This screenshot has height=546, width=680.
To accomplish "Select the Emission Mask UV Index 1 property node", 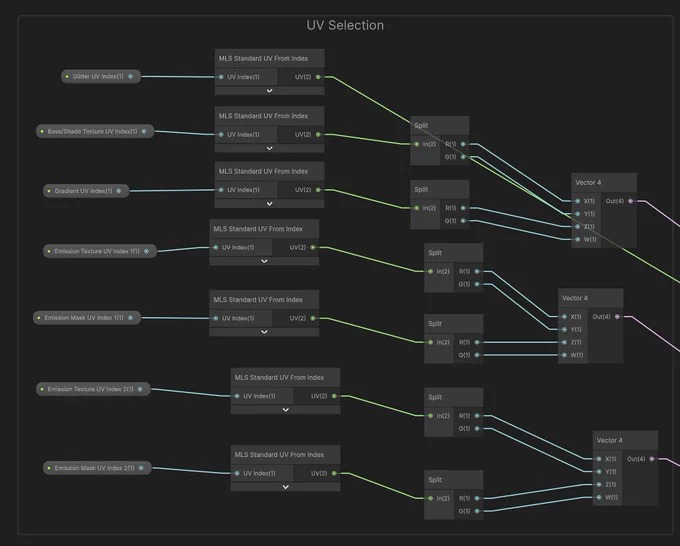I will [x=87, y=318].
